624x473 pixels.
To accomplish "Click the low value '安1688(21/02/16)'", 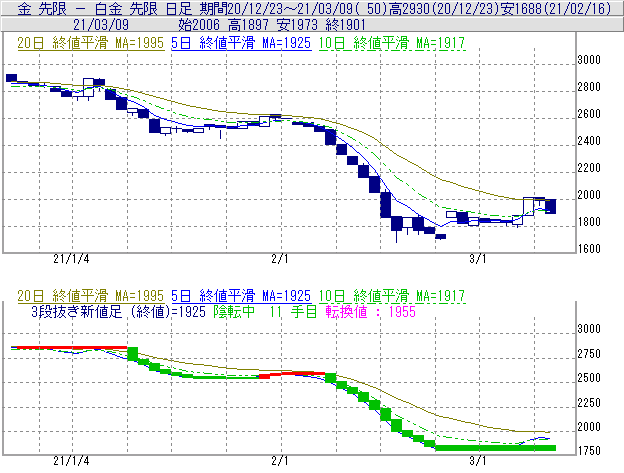I will (x=556, y=8).
